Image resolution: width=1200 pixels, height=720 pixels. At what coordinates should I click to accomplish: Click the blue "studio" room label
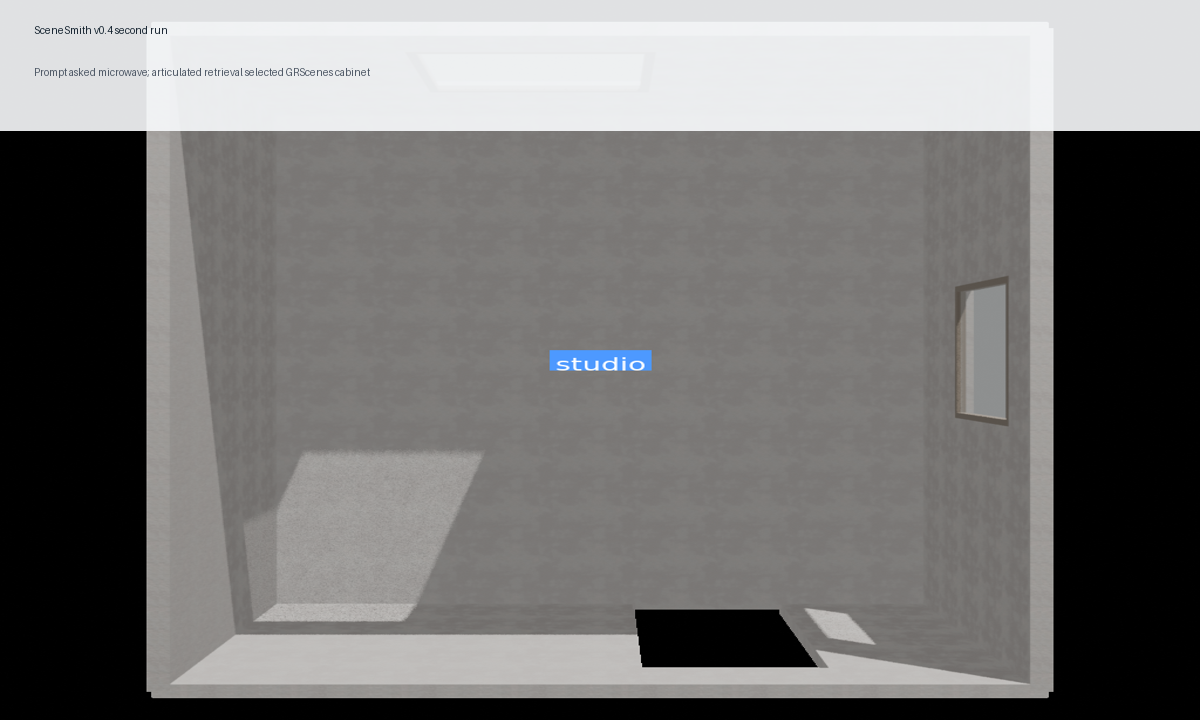(600, 361)
